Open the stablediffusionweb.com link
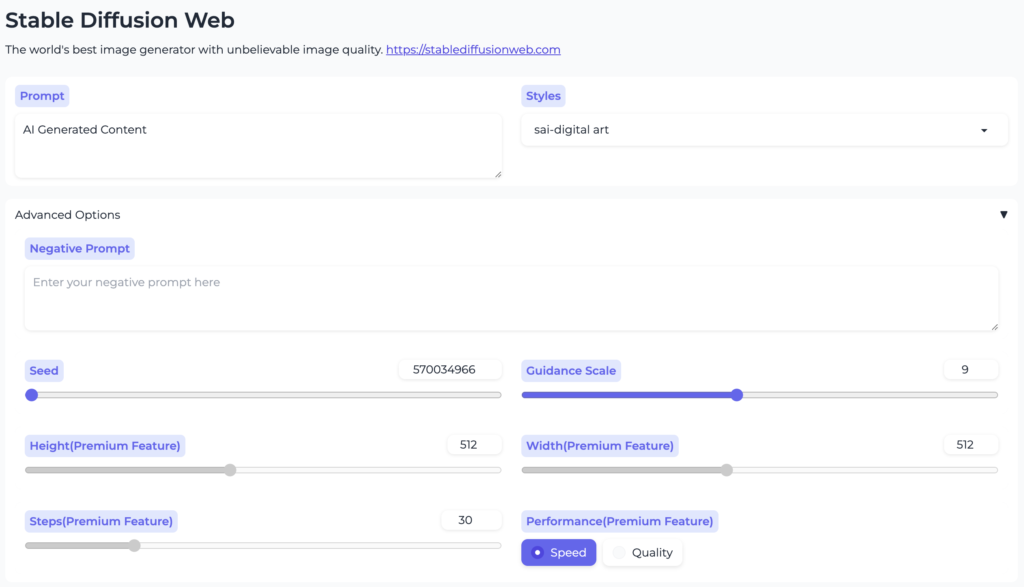The image size is (1024, 587). [473, 50]
